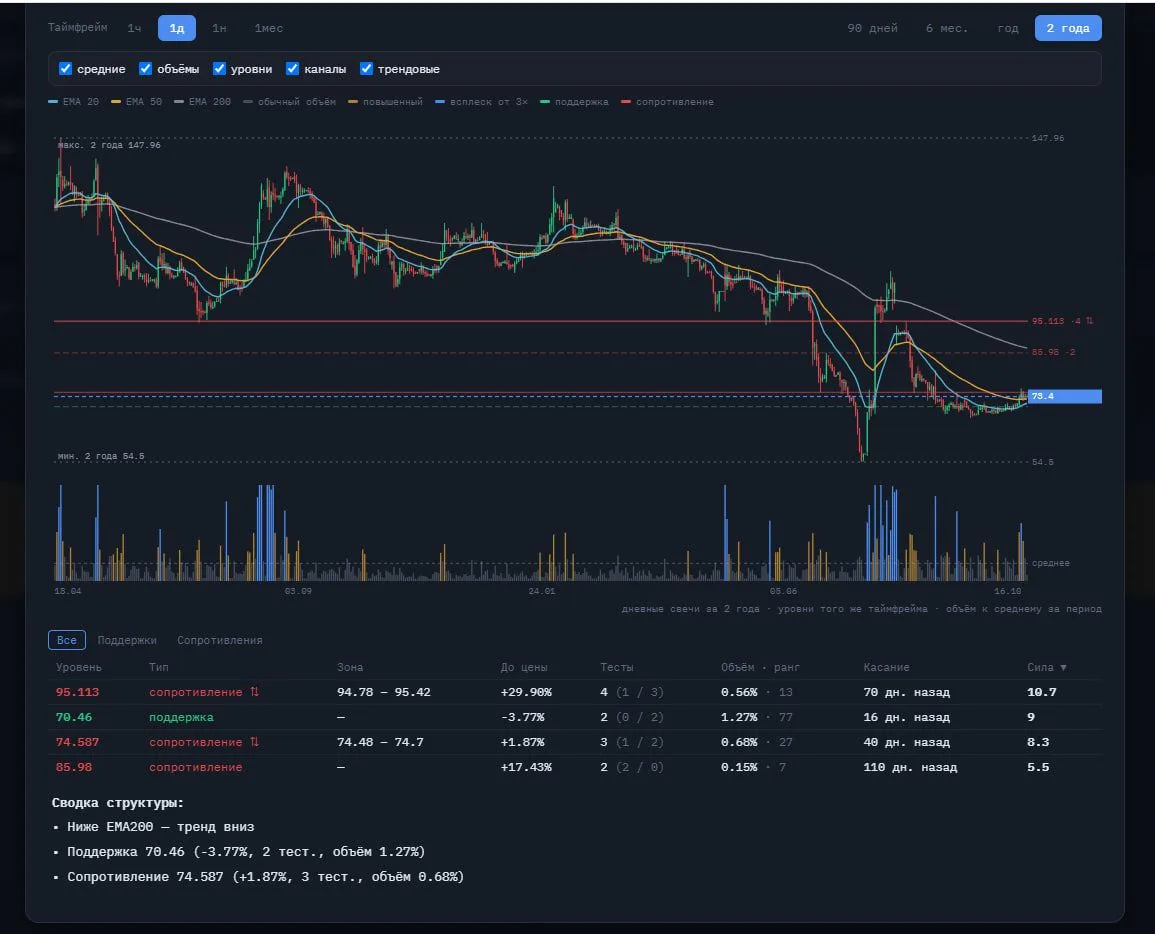The image size is (1155, 934).
Task: Click the Касание column header
Action: coord(886,667)
